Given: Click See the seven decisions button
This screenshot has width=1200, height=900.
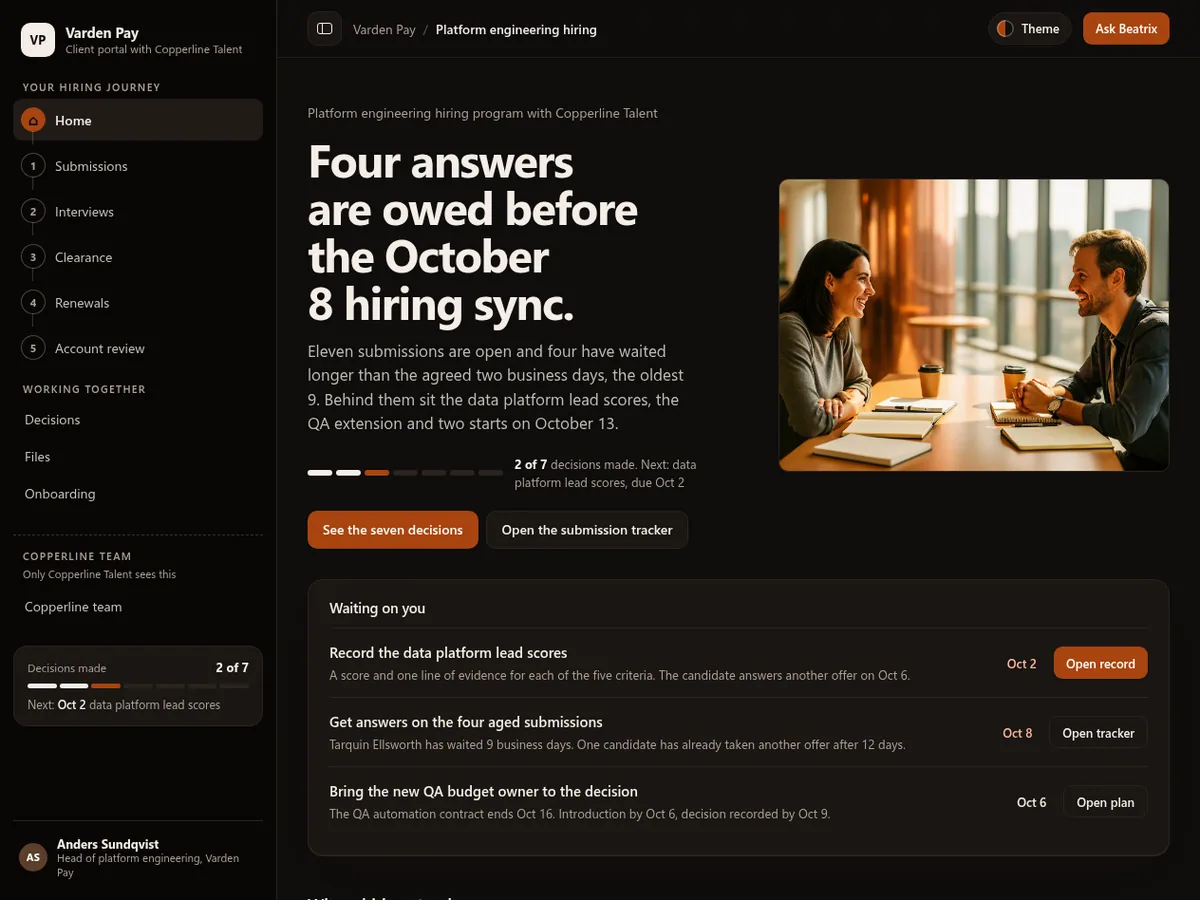Looking at the screenshot, I should [x=393, y=530].
